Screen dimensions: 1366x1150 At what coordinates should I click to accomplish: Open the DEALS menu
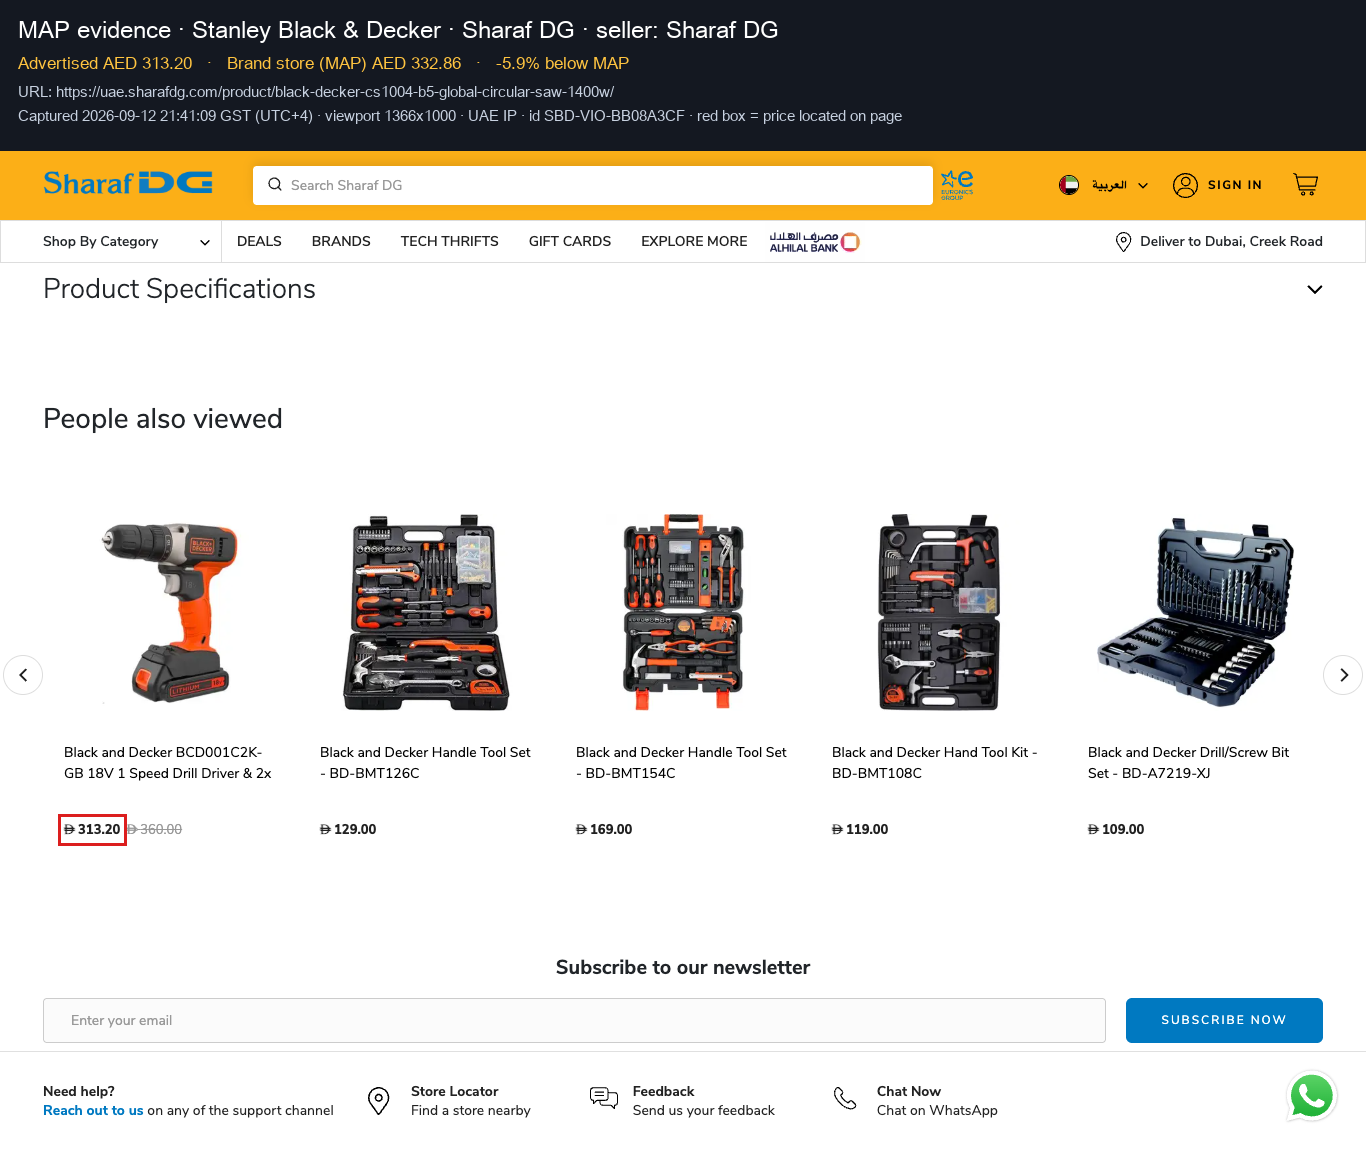[x=259, y=242]
